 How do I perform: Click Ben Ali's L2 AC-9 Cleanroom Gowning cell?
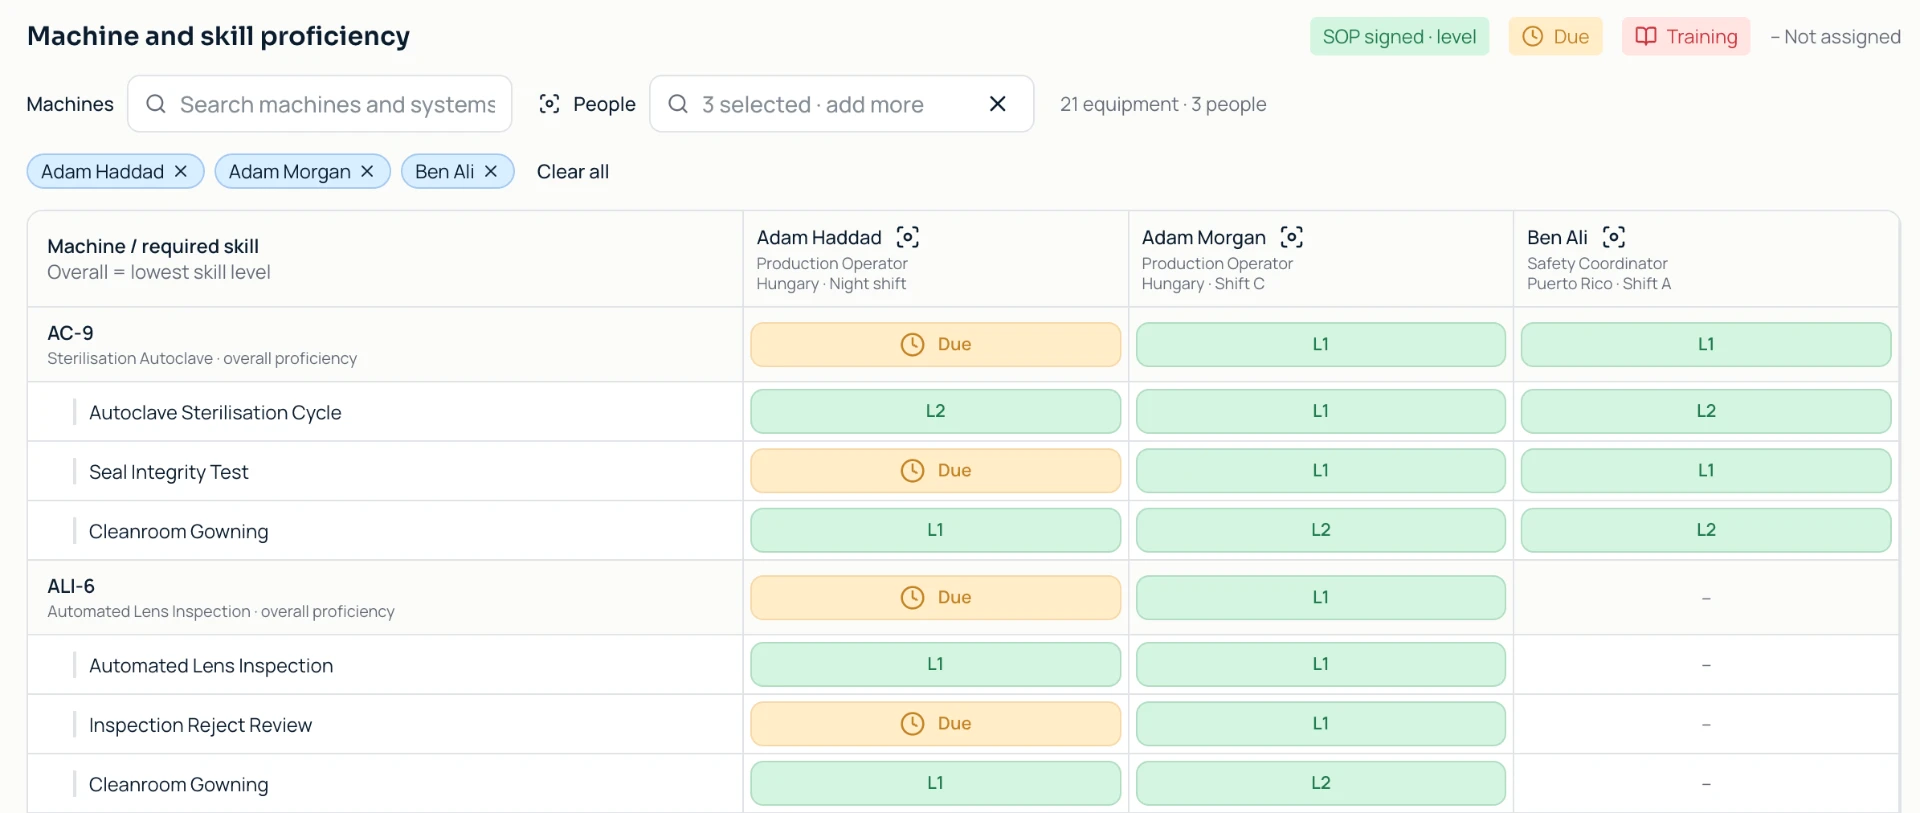1706,530
